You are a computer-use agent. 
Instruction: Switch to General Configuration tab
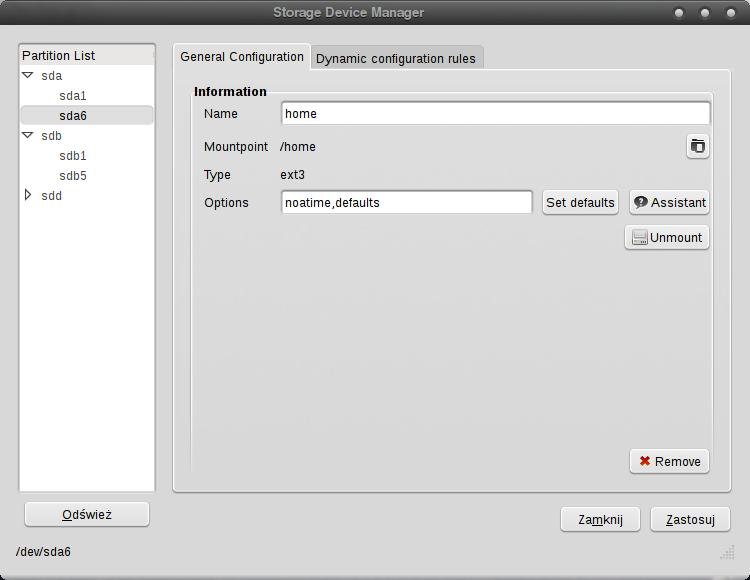coord(242,57)
